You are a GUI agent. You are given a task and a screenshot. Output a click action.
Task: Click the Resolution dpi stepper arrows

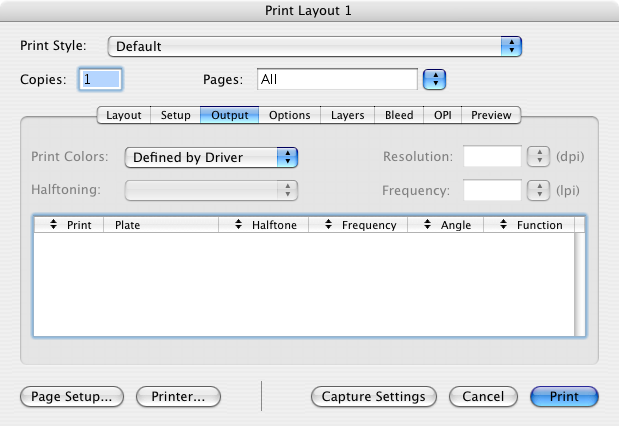[539, 156]
